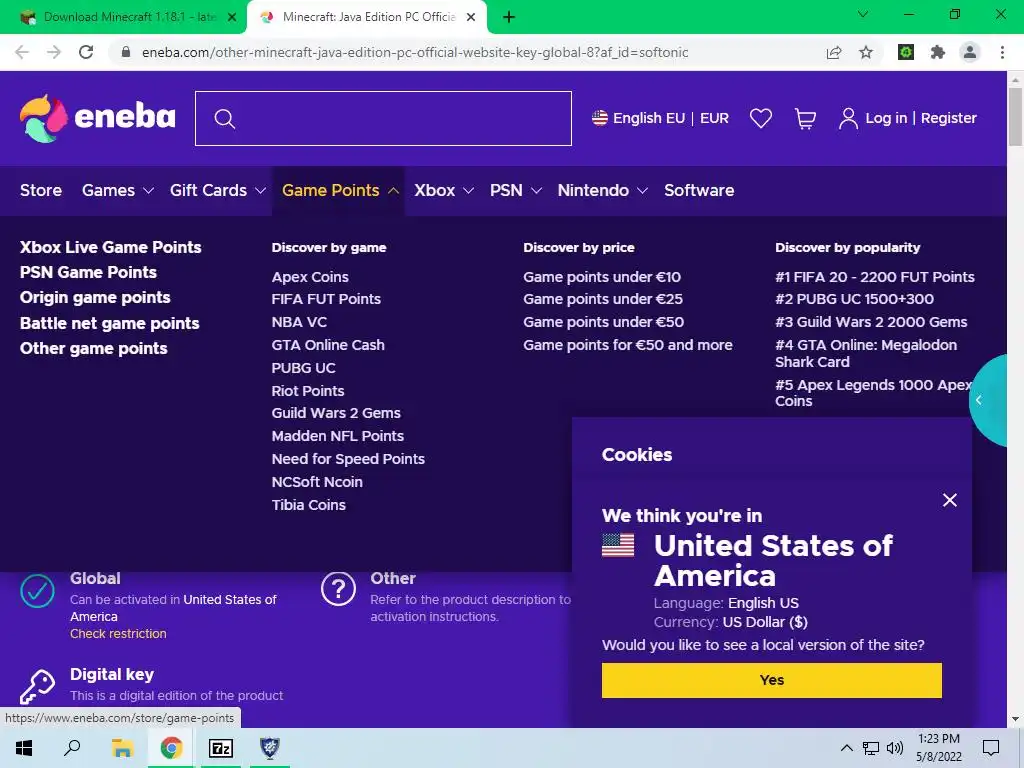This screenshot has width=1024, height=768.
Task: Open the taskbar clock and date
Action: pyautogui.click(x=938, y=748)
